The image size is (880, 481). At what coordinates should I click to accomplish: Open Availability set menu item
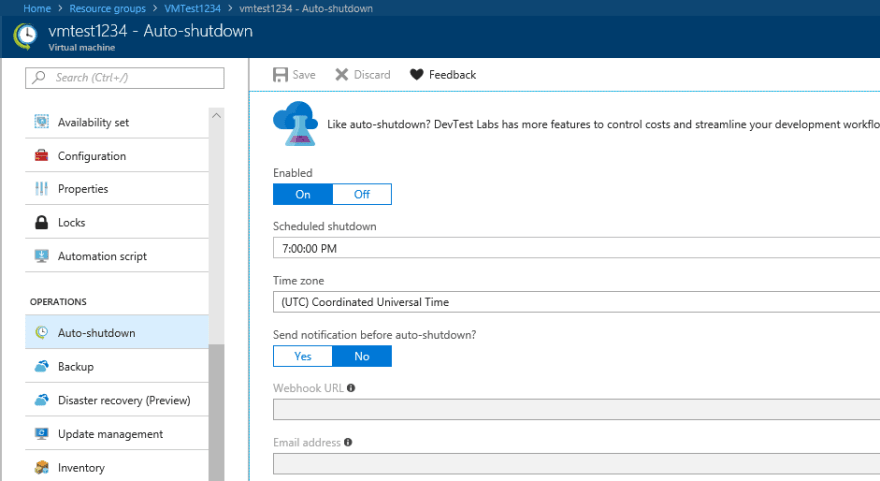pyautogui.click(x=117, y=122)
